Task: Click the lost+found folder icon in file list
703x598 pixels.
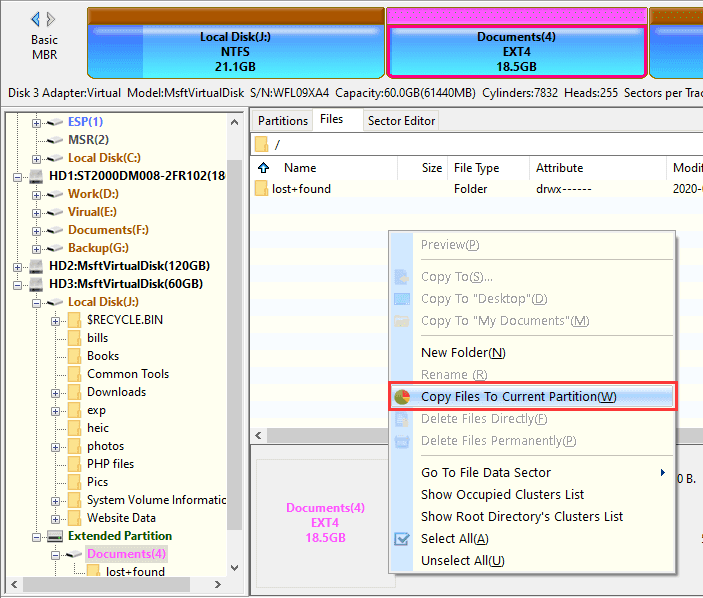Action: (262, 189)
